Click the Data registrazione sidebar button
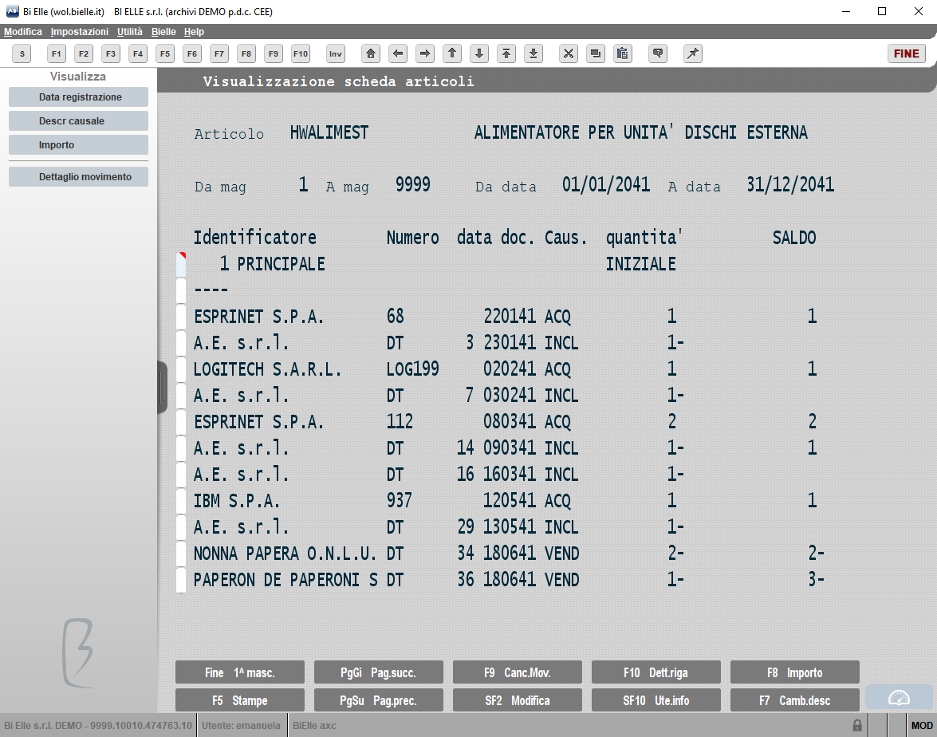Screen dimensions: 937x737 (x=78, y=97)
